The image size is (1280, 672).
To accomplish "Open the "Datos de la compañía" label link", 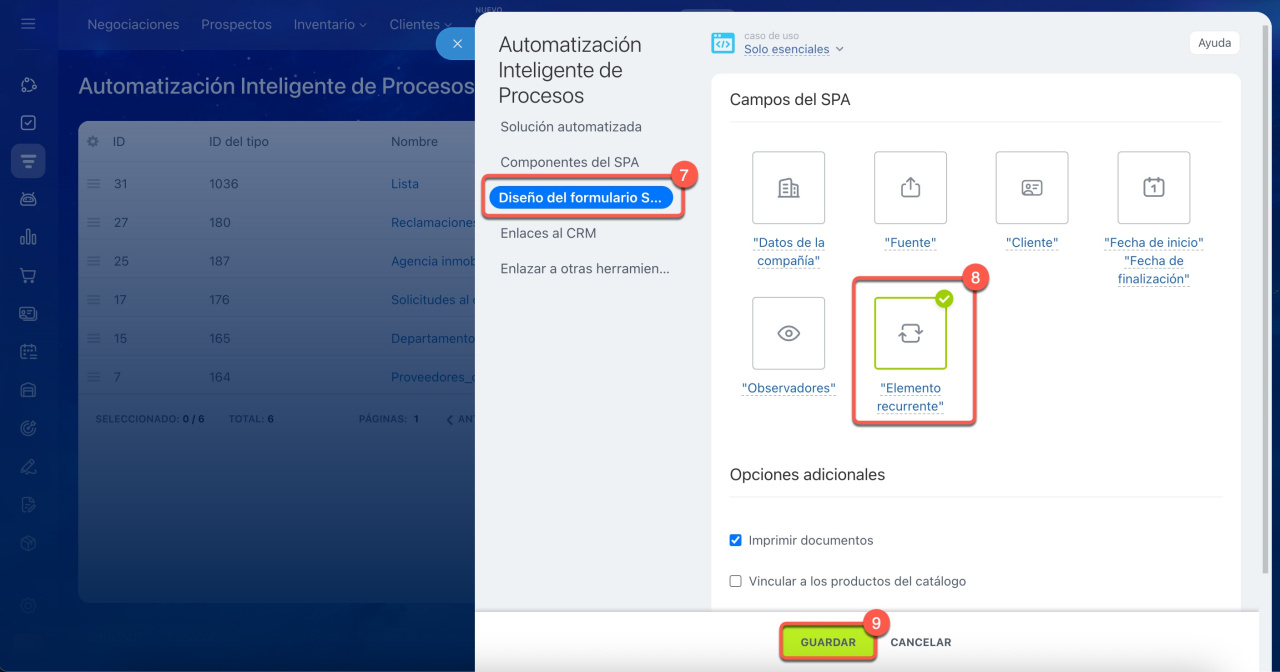I will 790,251.
